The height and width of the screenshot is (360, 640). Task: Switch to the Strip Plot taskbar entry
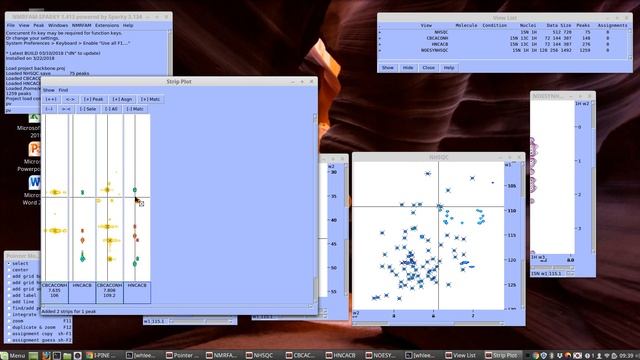click(503, 356)
